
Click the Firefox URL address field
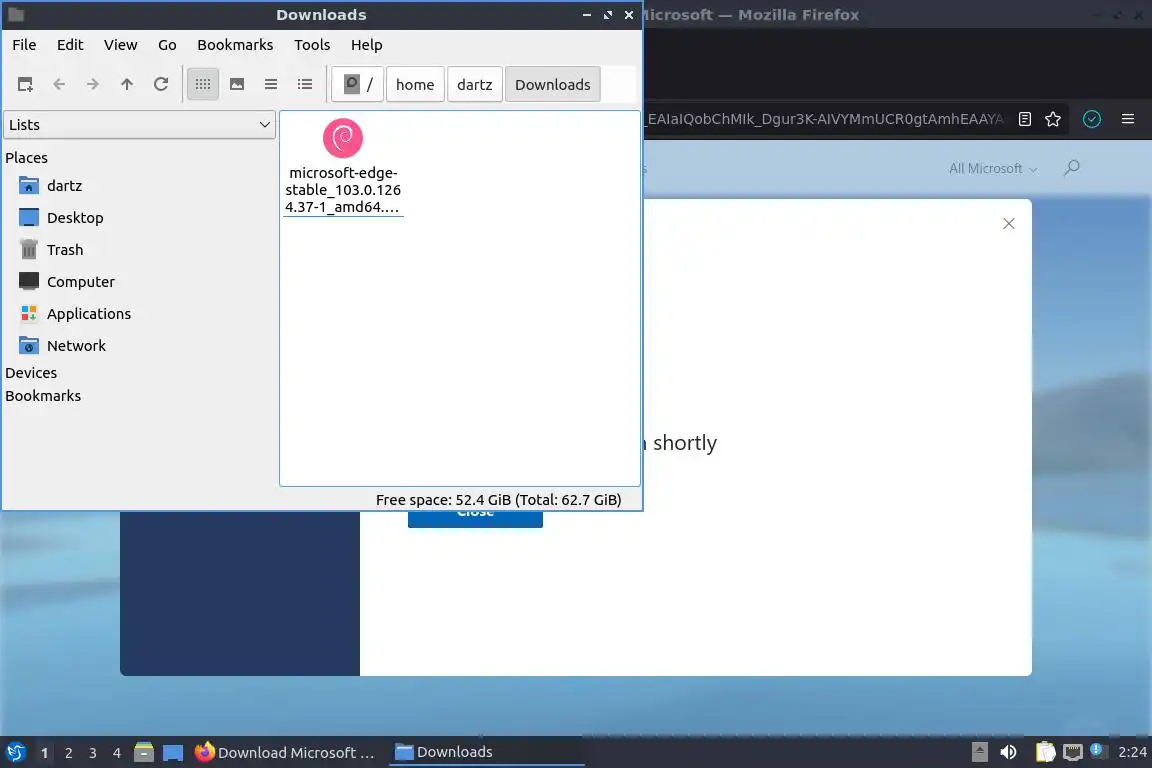coord(824,119)
